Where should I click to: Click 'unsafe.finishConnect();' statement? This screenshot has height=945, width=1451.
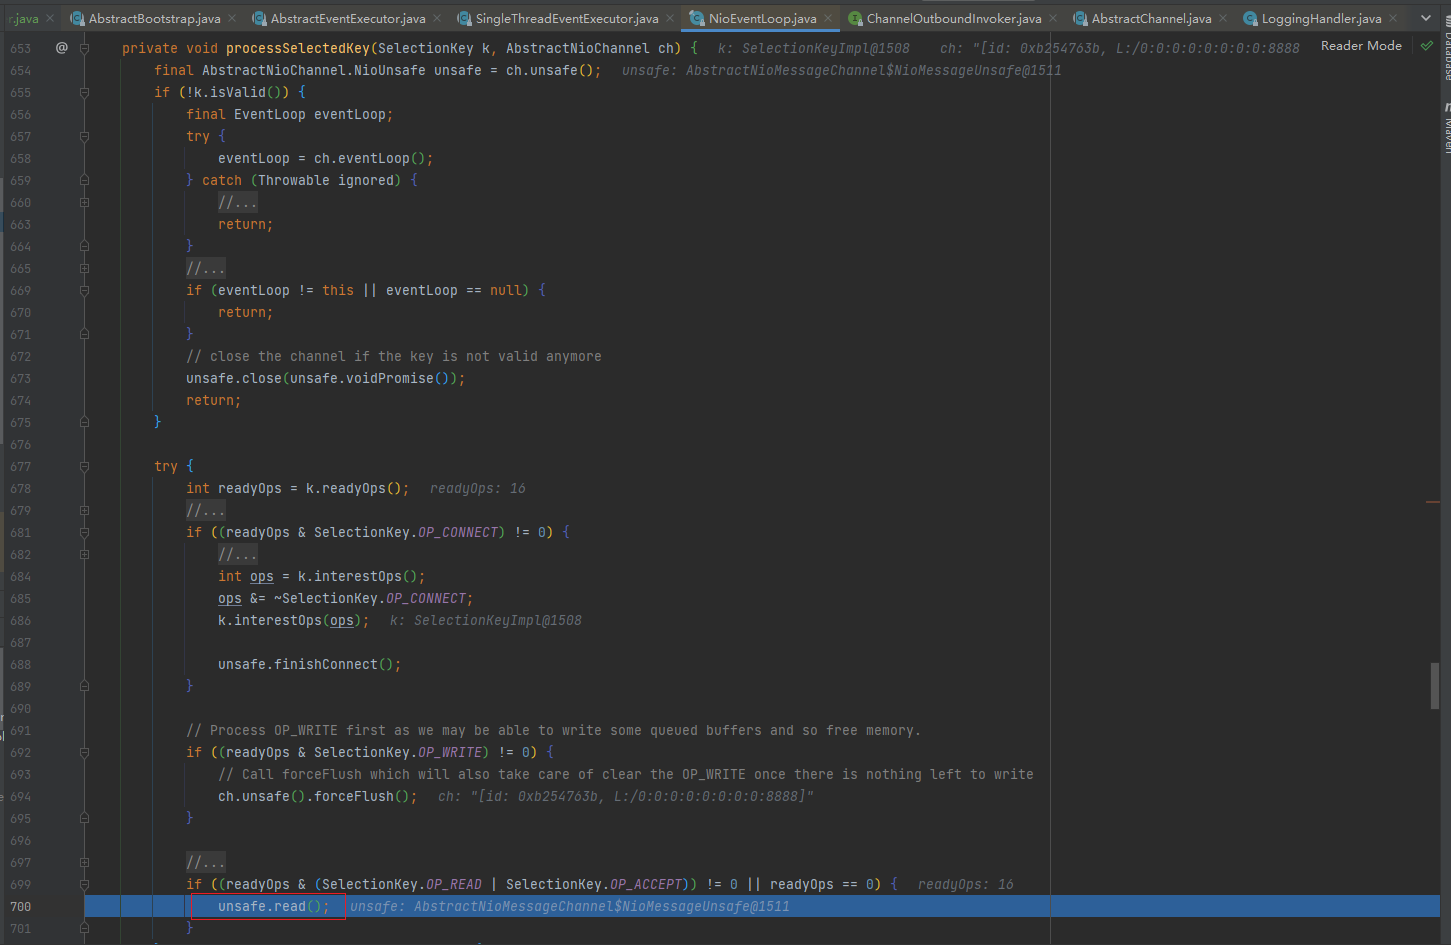[x=310, y=664]
